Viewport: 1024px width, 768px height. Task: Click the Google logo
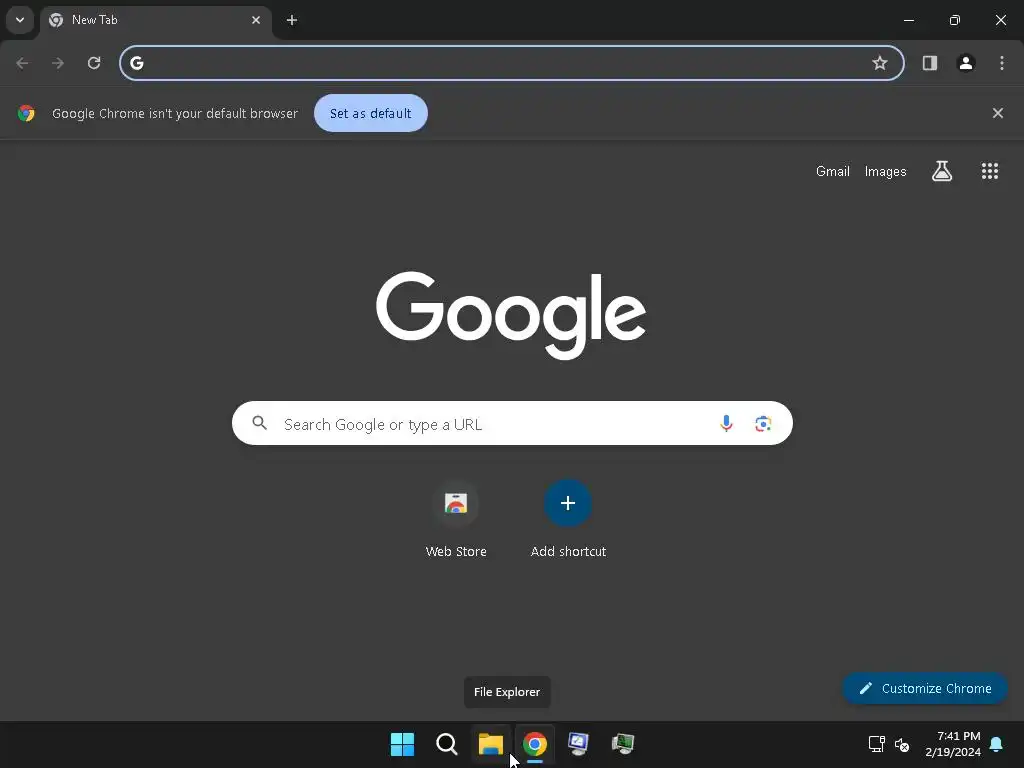pyautogui.click(x=511, y=315)
